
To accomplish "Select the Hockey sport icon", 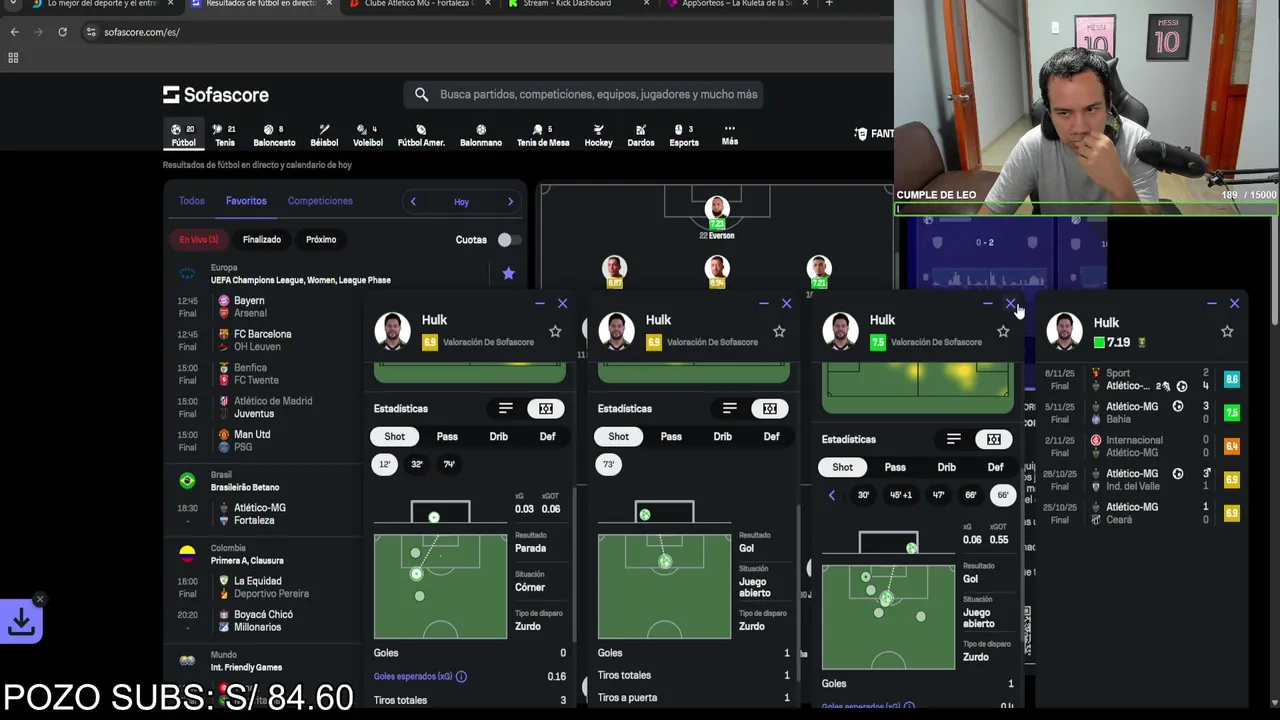I will point(598,135).
